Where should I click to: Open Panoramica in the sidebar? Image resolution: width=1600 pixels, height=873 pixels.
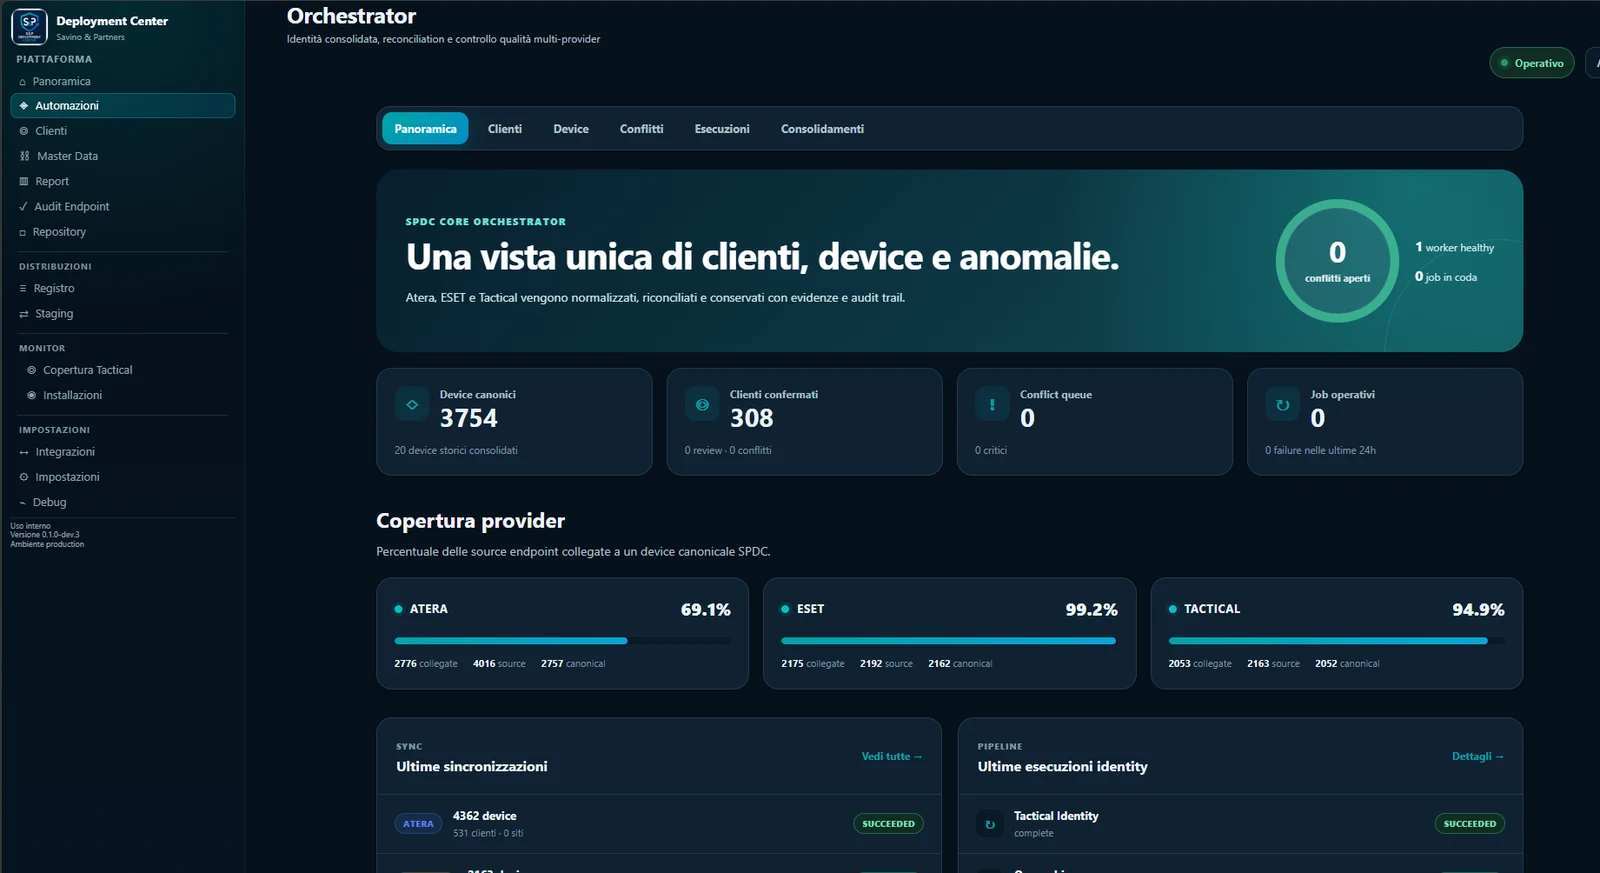122,82
